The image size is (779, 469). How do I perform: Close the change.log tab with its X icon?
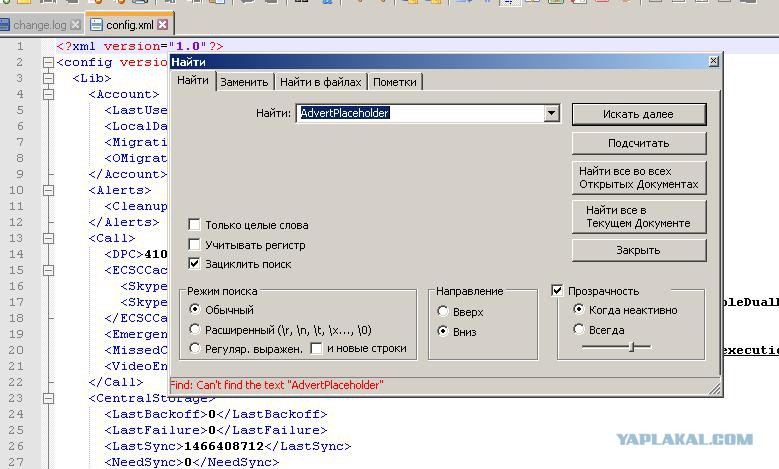point(76,24)
